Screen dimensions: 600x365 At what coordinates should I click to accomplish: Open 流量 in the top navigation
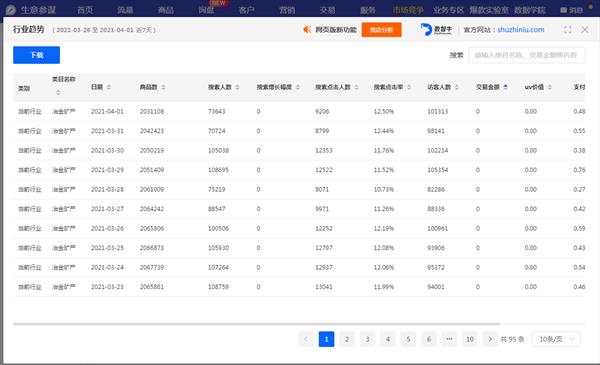coord(126,10)
